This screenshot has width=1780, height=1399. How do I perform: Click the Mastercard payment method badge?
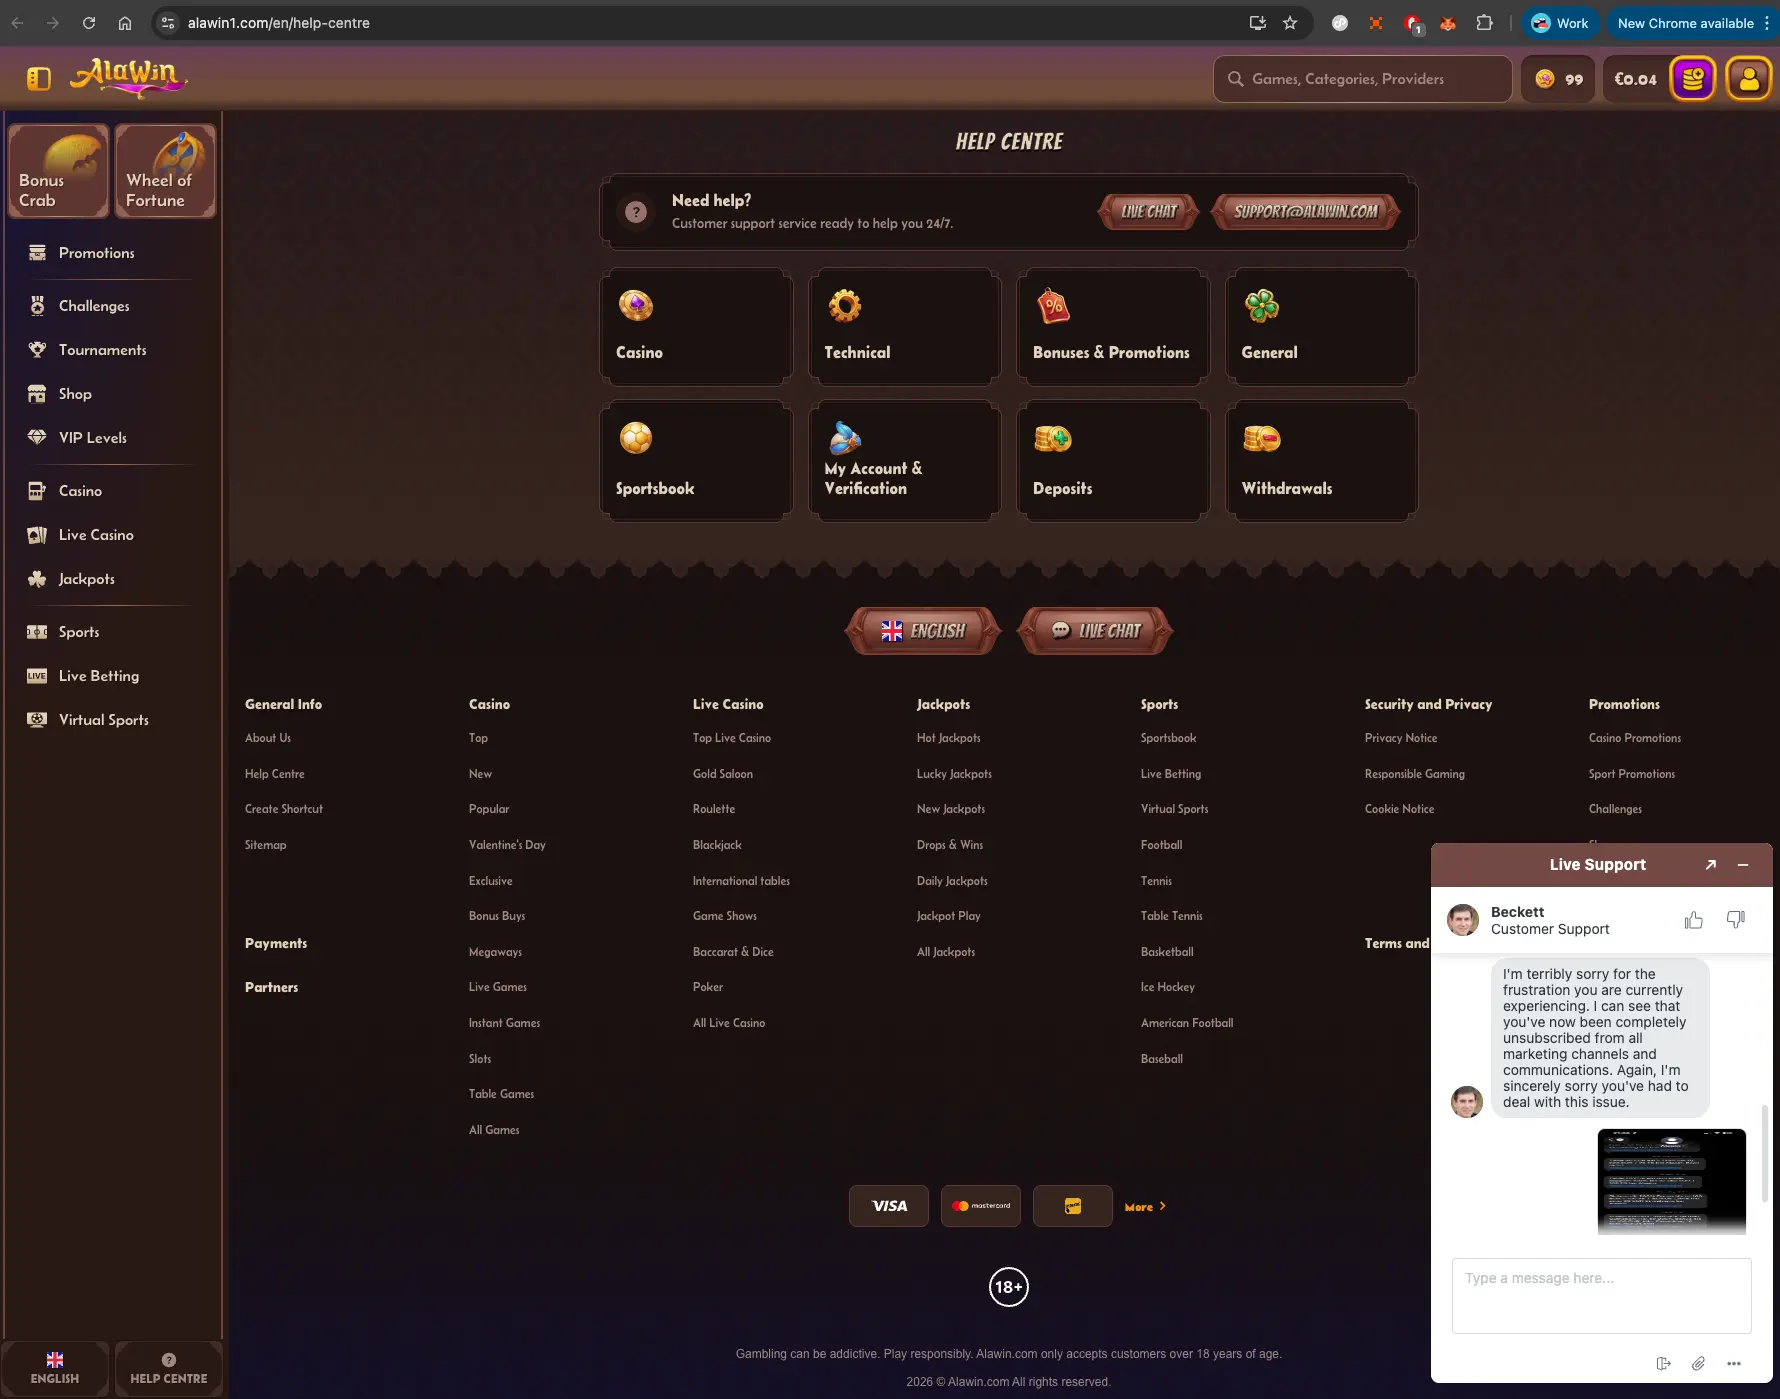point(981,1206)
